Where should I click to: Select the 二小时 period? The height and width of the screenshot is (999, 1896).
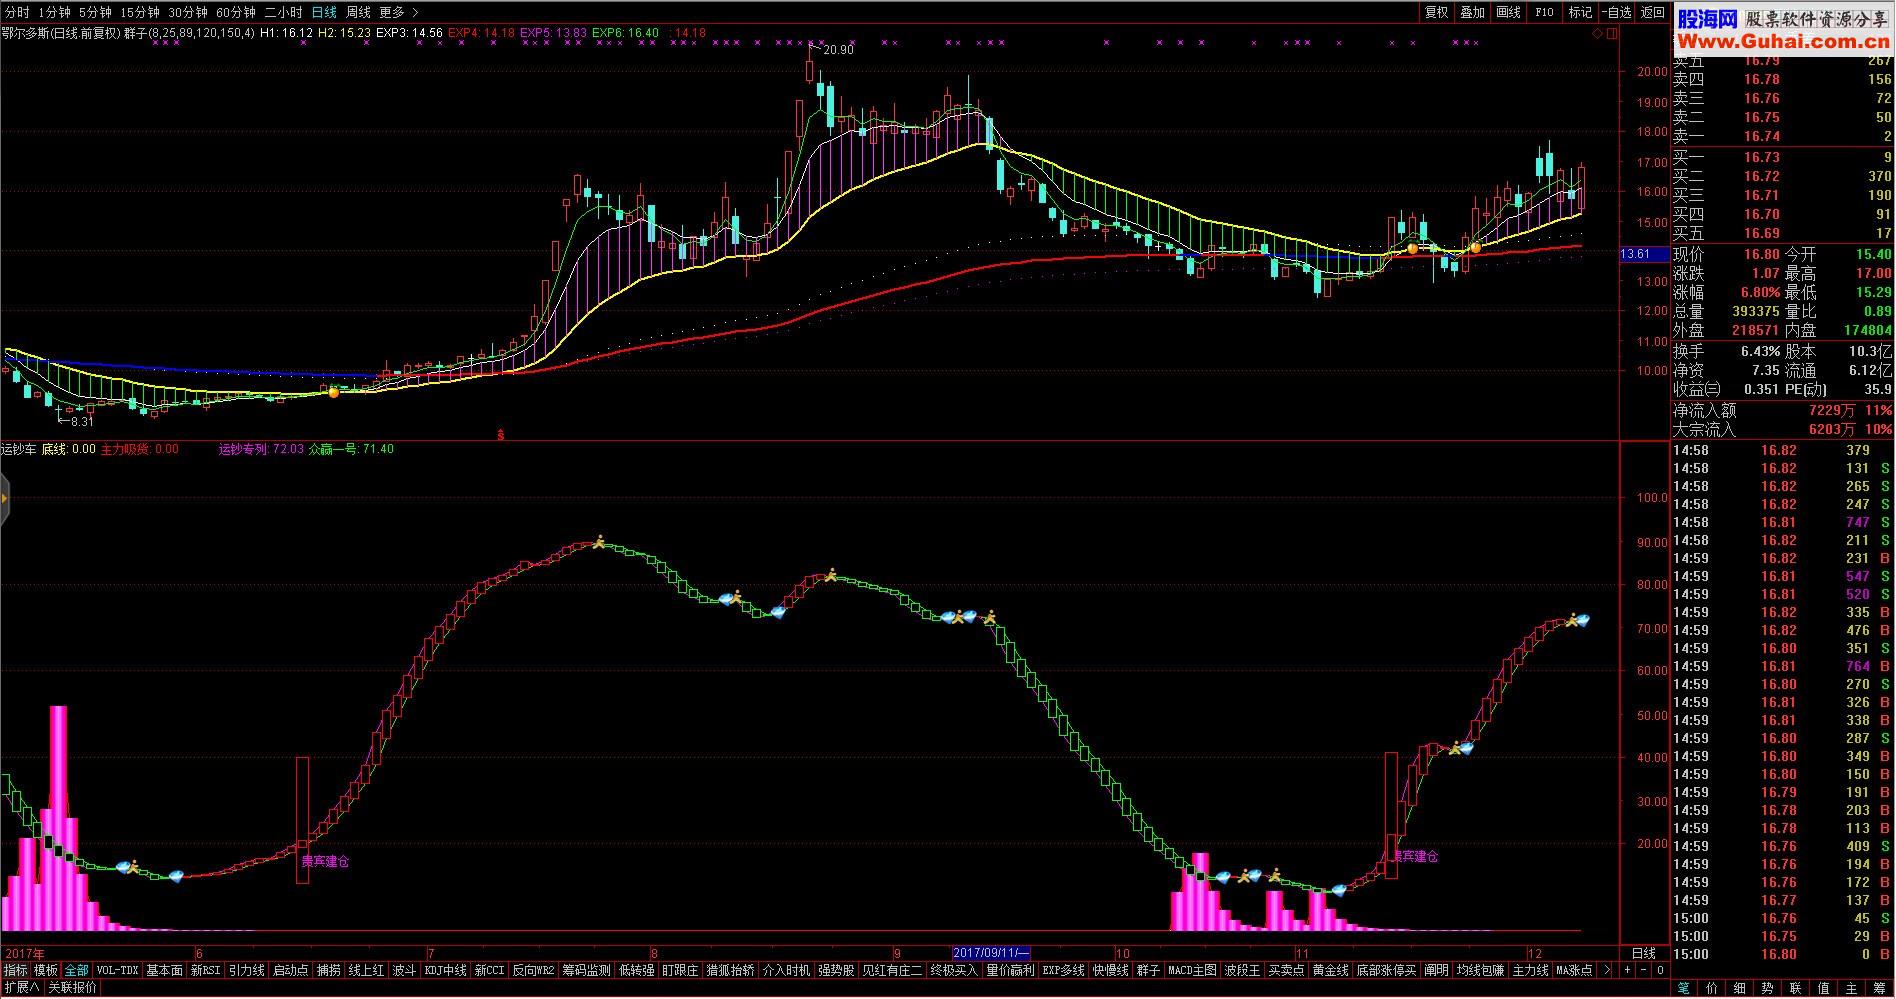point(284,12)
